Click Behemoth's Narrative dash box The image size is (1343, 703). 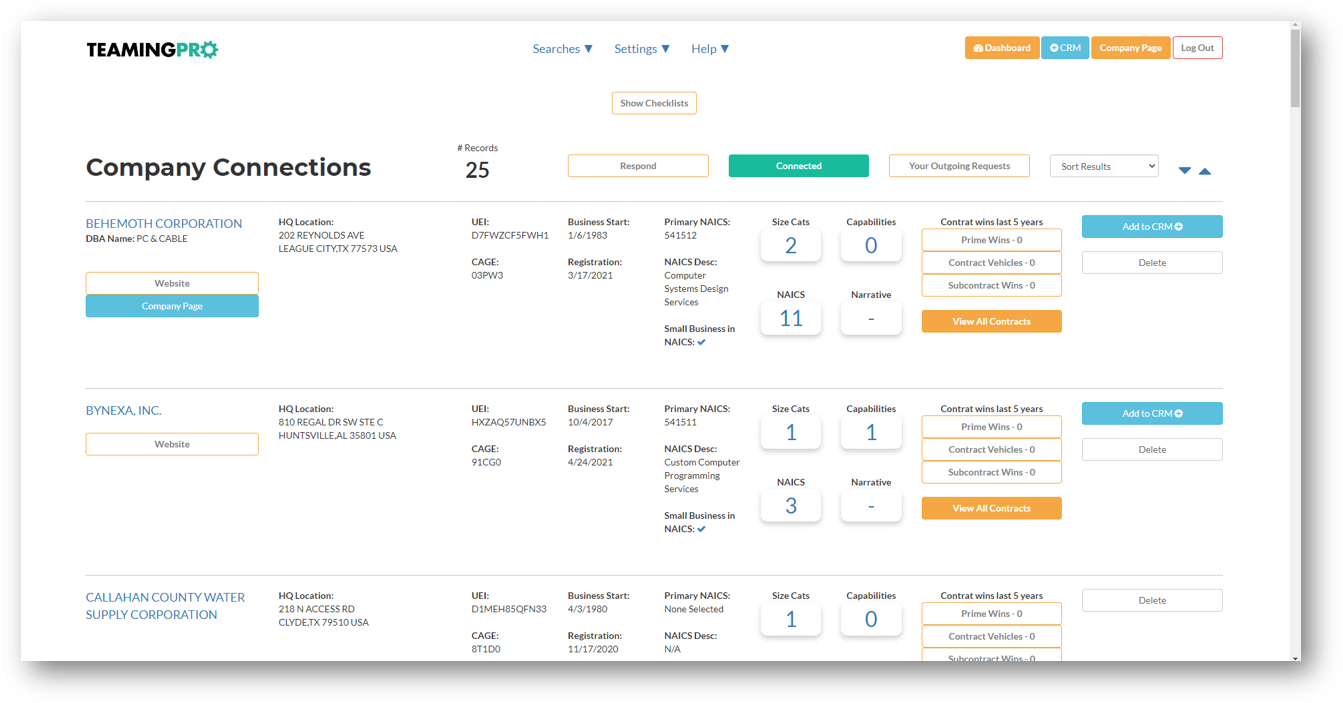871,318
